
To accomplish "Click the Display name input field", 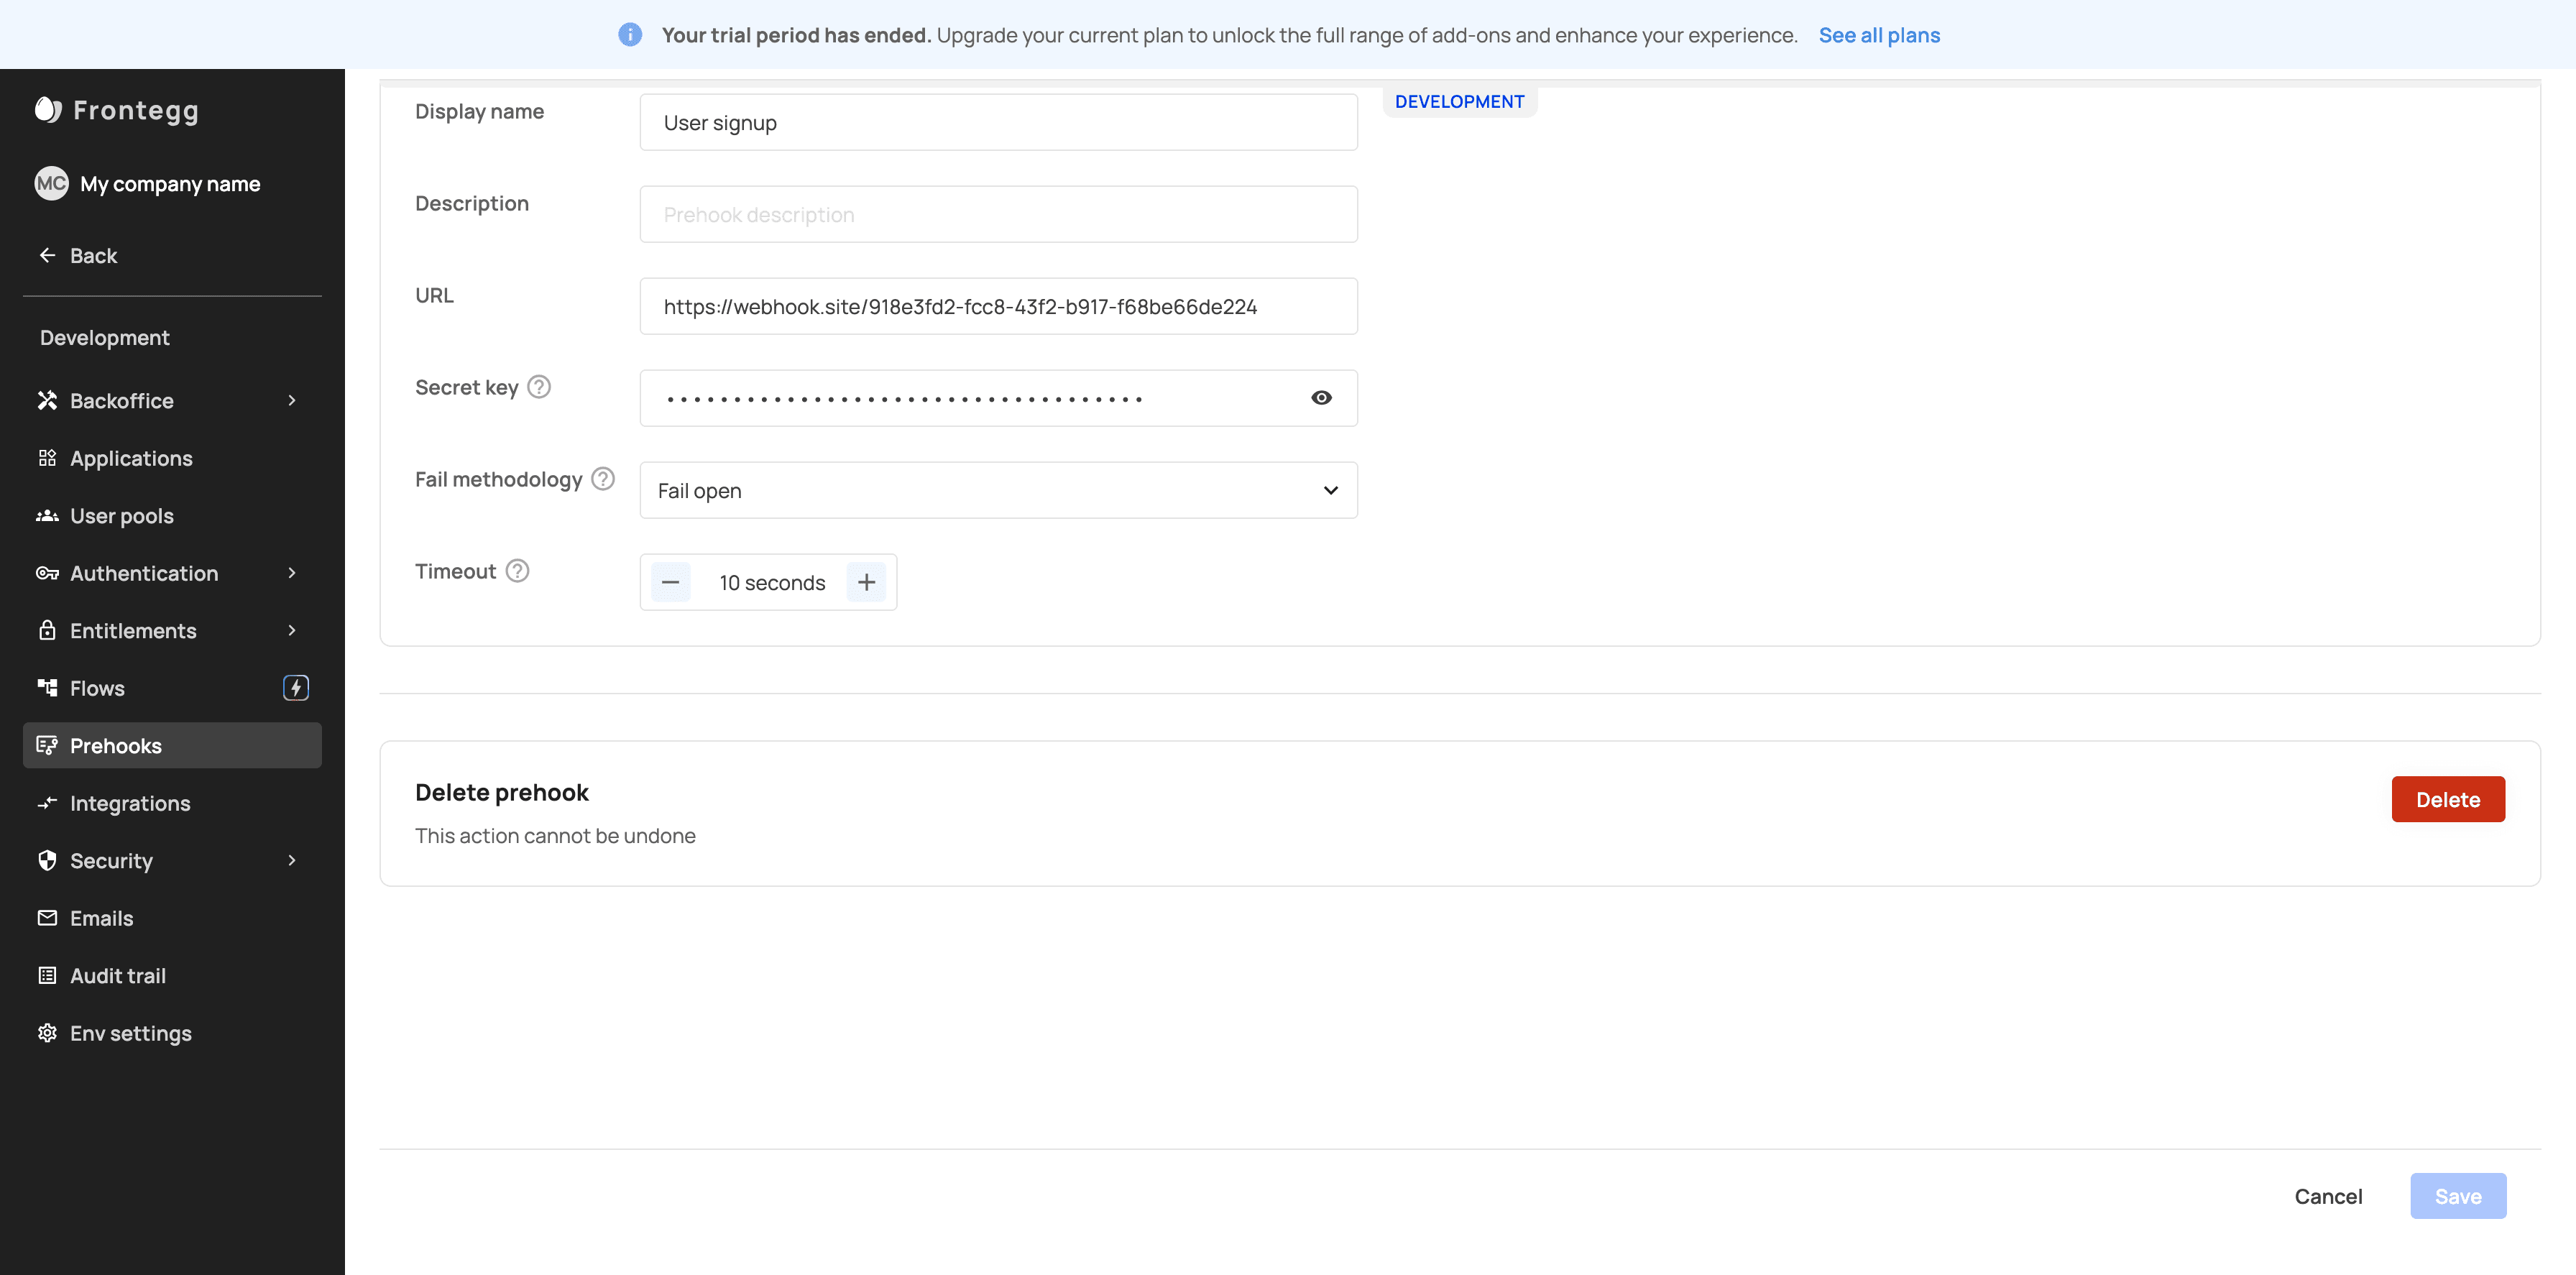I will pos(998,122).
